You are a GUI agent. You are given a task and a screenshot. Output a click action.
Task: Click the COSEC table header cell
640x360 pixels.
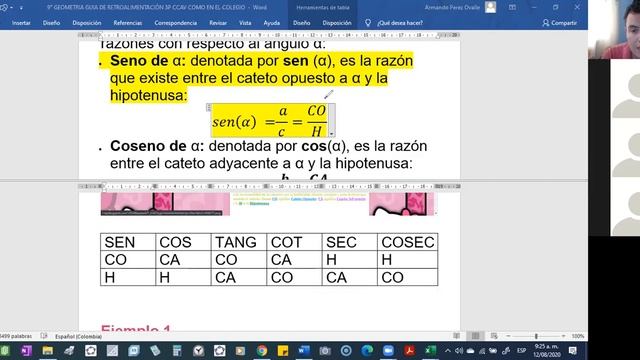407,242
